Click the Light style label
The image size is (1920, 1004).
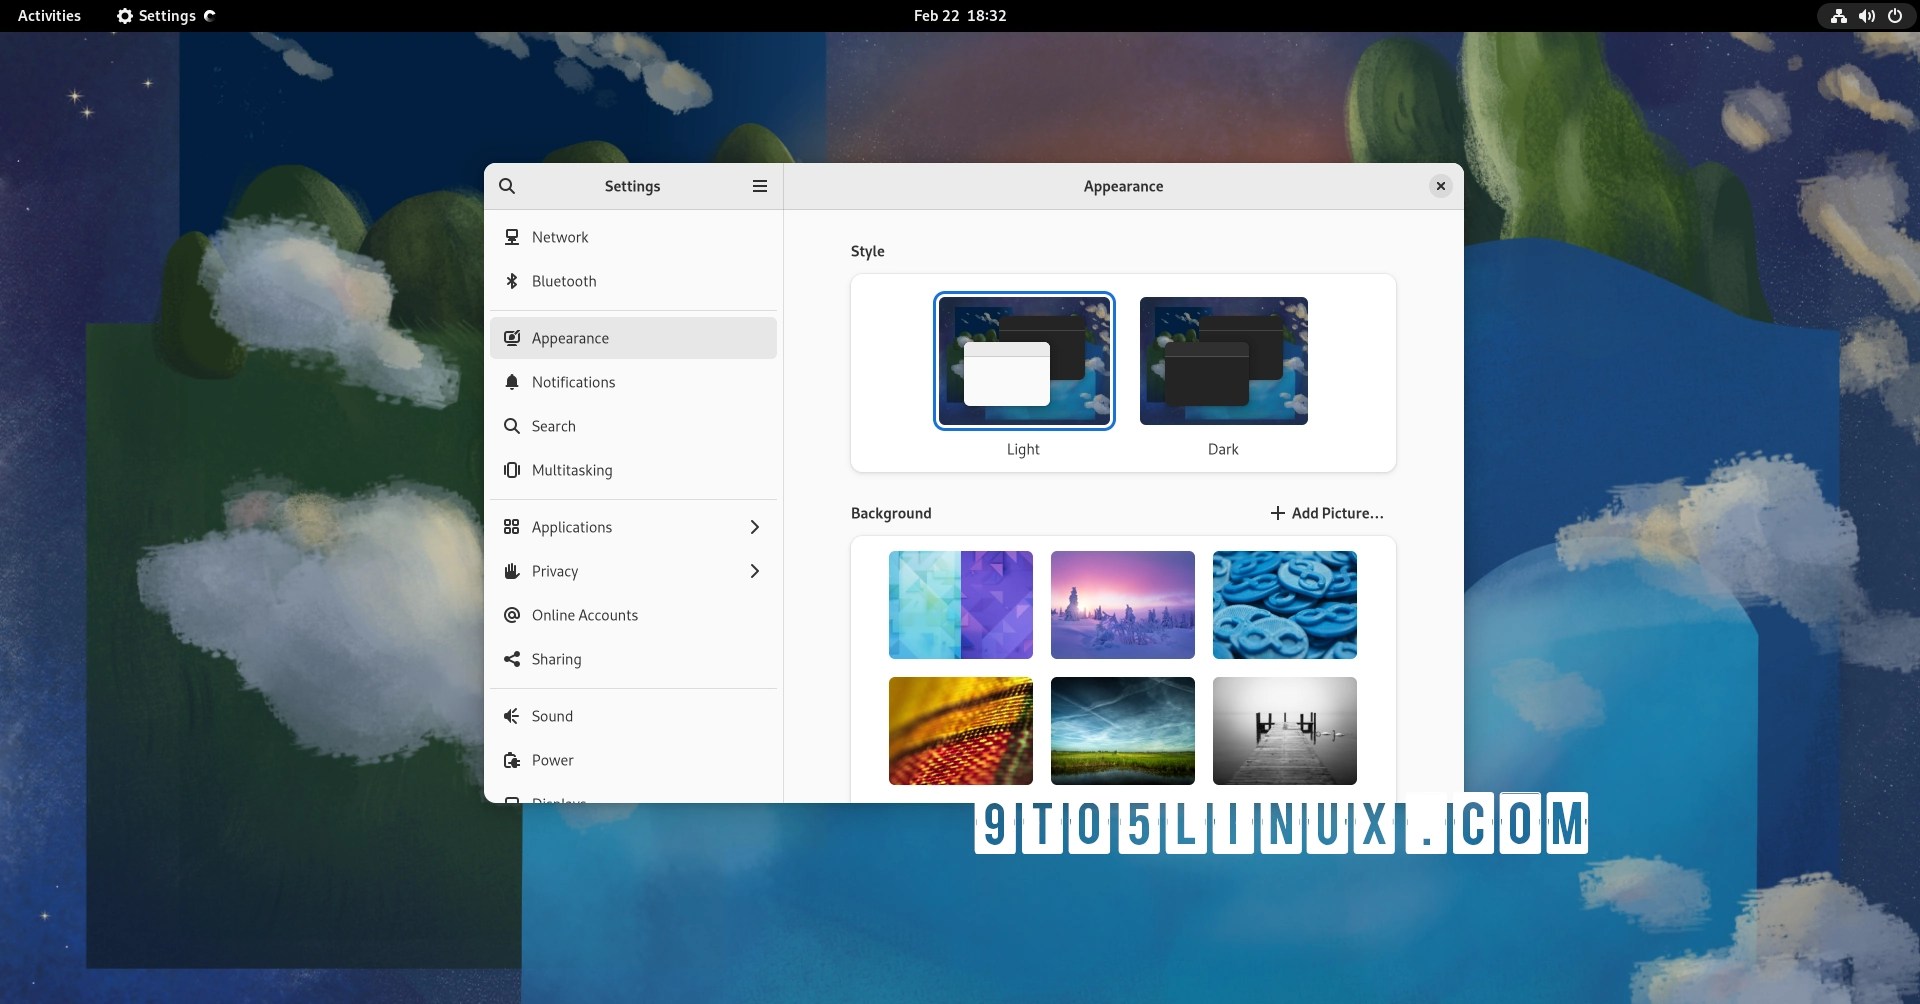point(1023,449)
